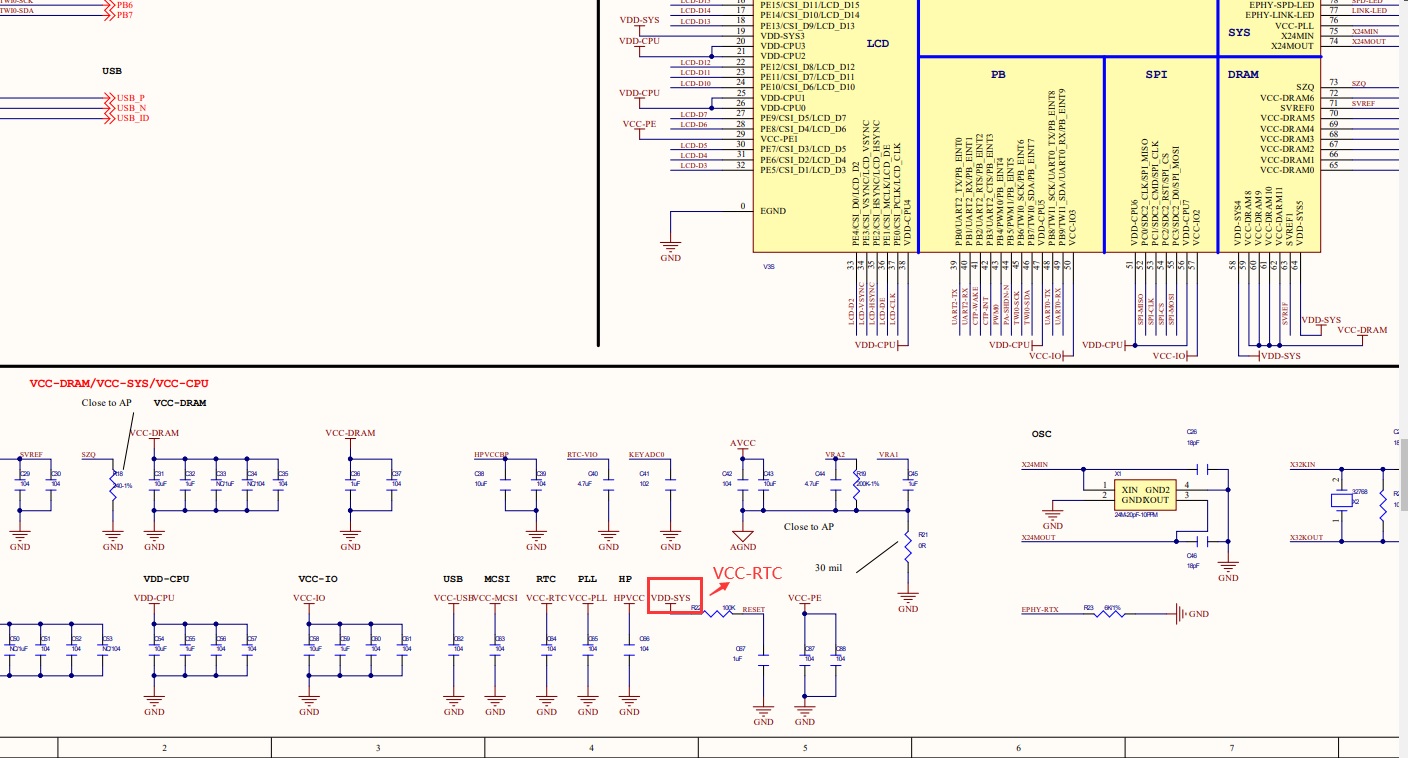Select the 'KEYADC0' net label
Screen dimensions: 1408x758
pyautogui.click(x=647, y=454)
